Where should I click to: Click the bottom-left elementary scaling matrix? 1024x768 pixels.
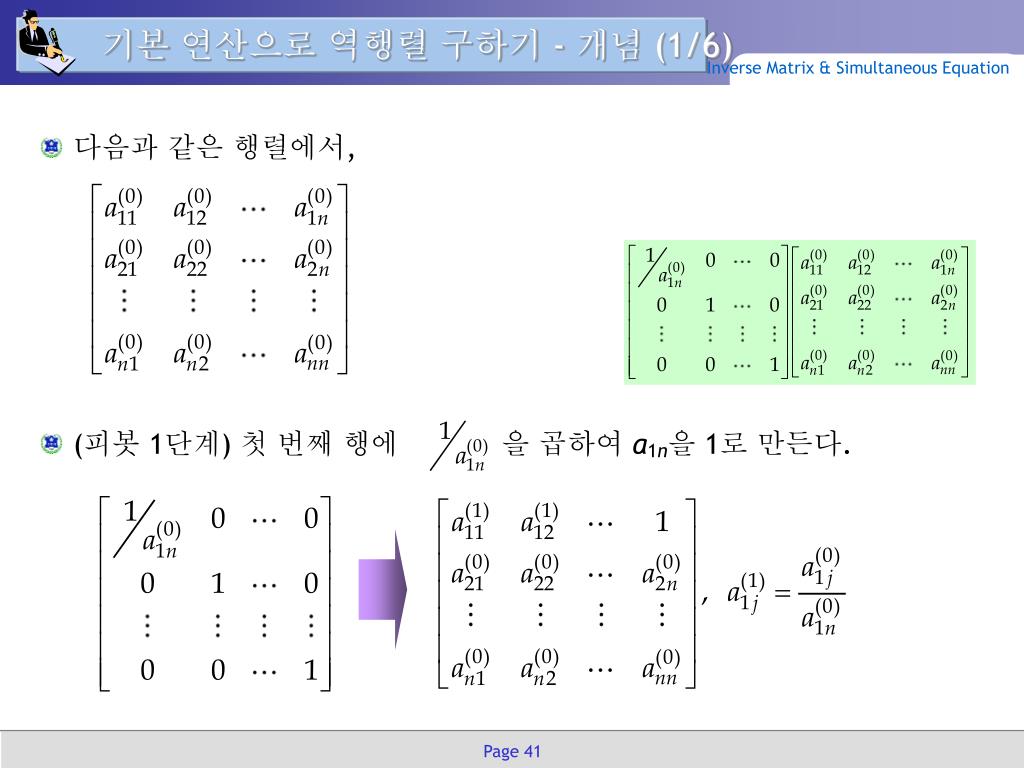tap(216, 593)
